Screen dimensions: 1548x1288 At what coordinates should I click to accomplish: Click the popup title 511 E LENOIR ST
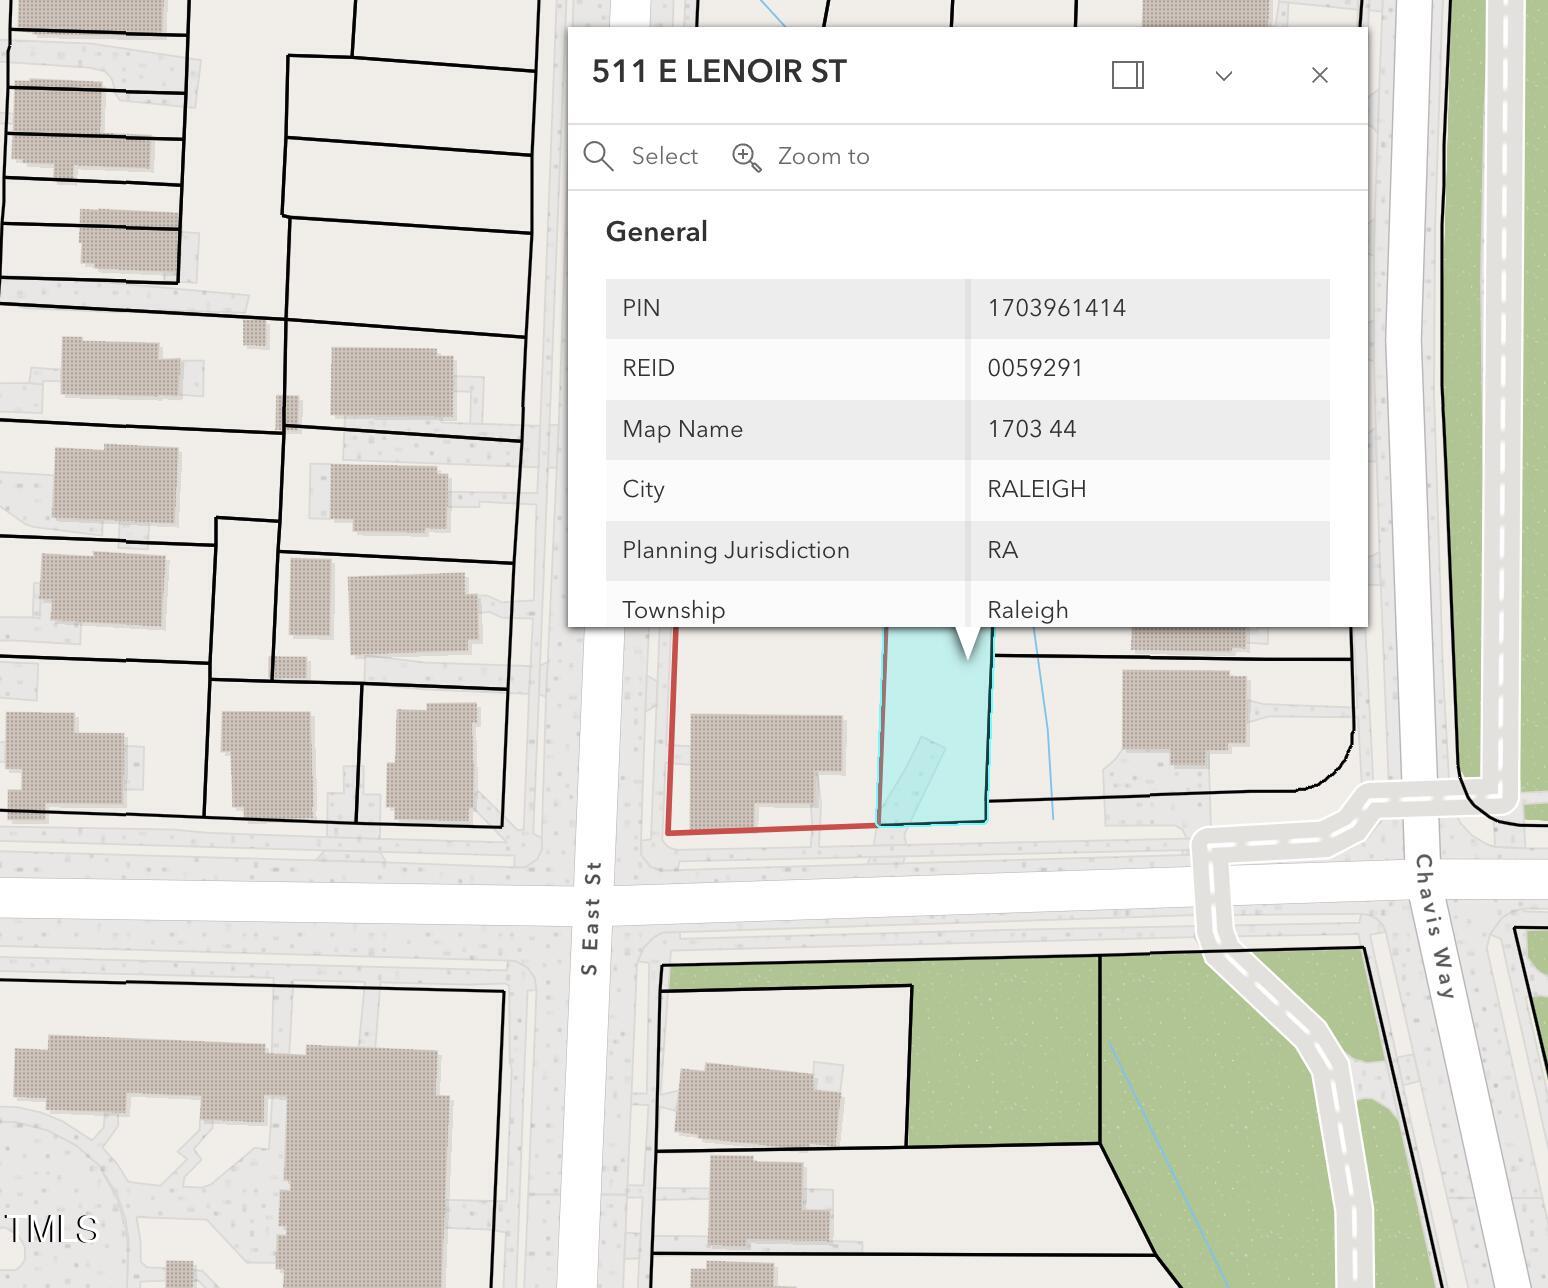point(719,72)
